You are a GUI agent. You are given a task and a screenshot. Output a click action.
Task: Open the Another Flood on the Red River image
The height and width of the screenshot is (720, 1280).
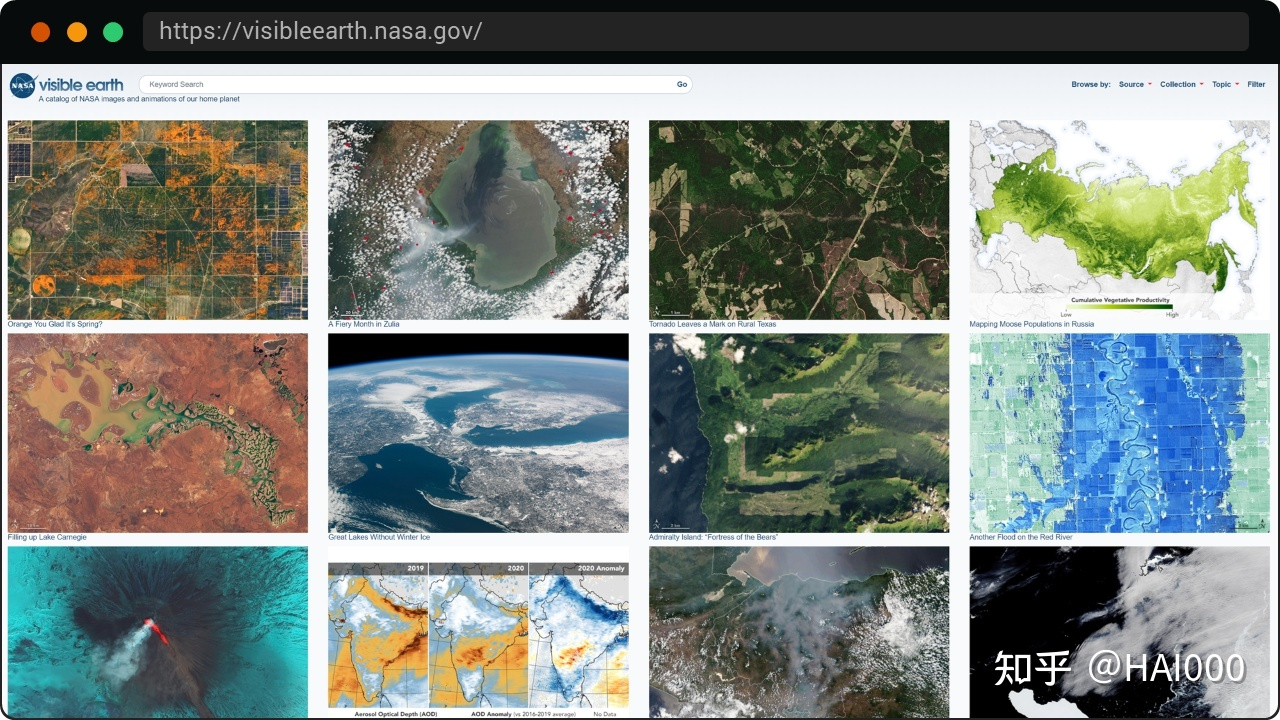point(1120,433)
